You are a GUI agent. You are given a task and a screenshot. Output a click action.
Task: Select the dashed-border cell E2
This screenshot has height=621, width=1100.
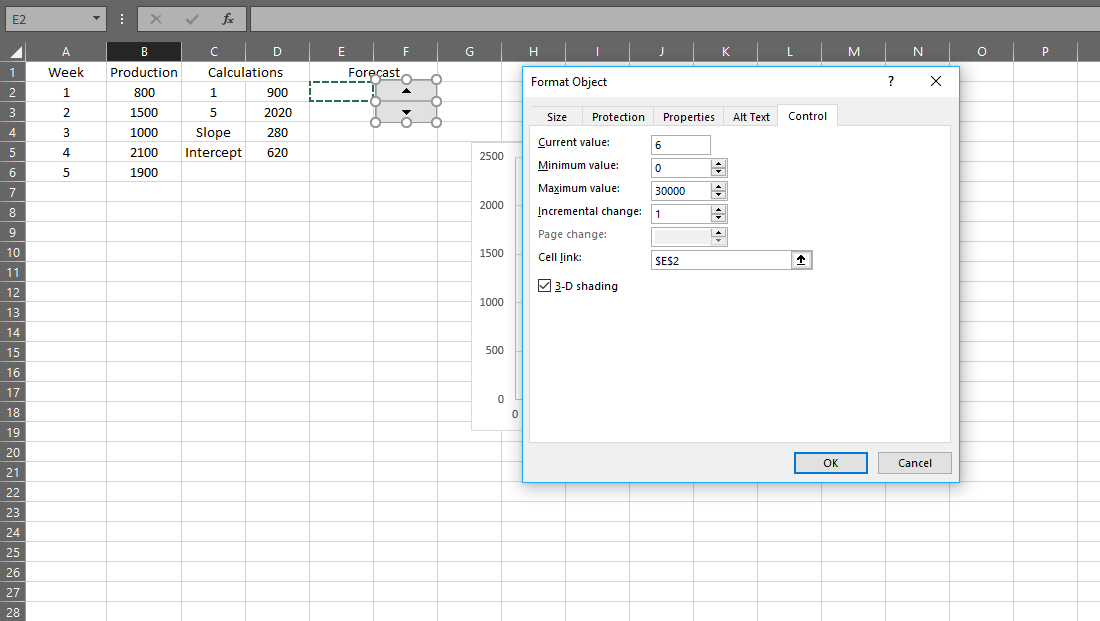click(341, 92)
